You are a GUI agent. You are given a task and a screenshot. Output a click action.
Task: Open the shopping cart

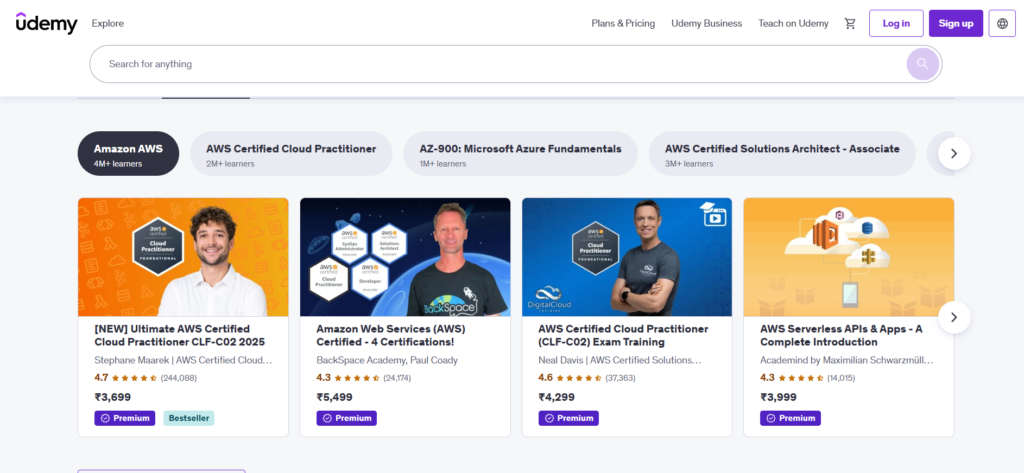point(850,24)
